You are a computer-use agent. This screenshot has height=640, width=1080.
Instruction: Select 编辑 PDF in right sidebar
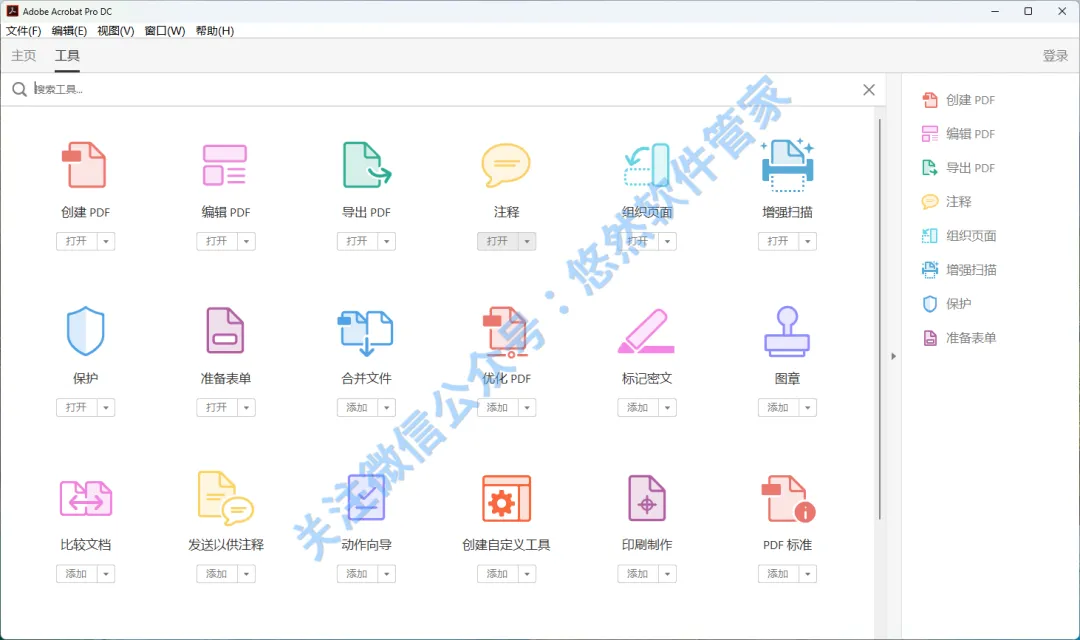click(958, 134)
